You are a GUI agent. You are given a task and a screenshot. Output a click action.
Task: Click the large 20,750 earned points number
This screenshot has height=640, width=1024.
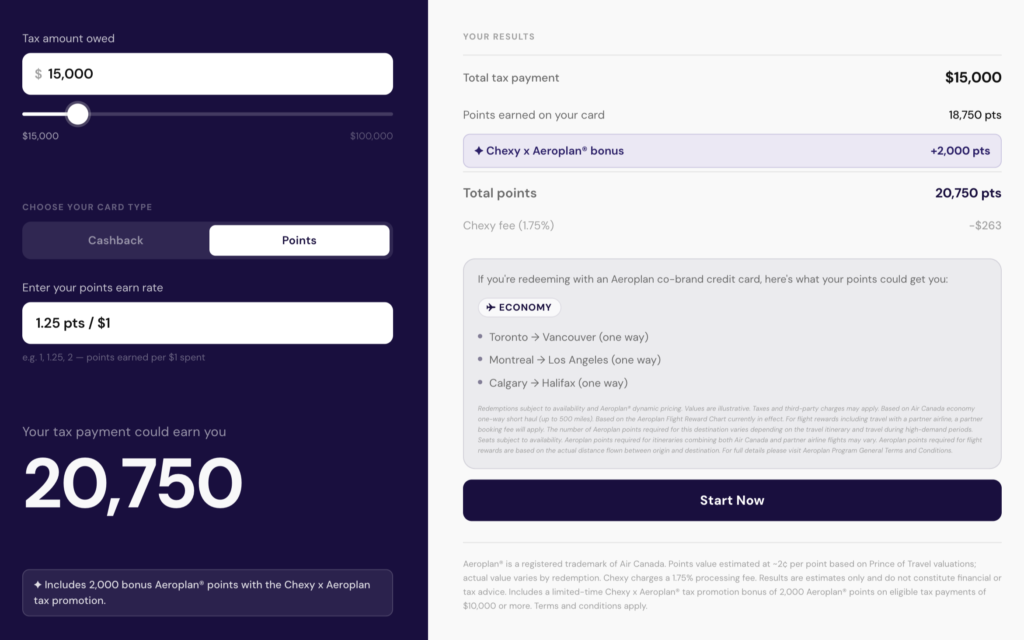(133, 484)
